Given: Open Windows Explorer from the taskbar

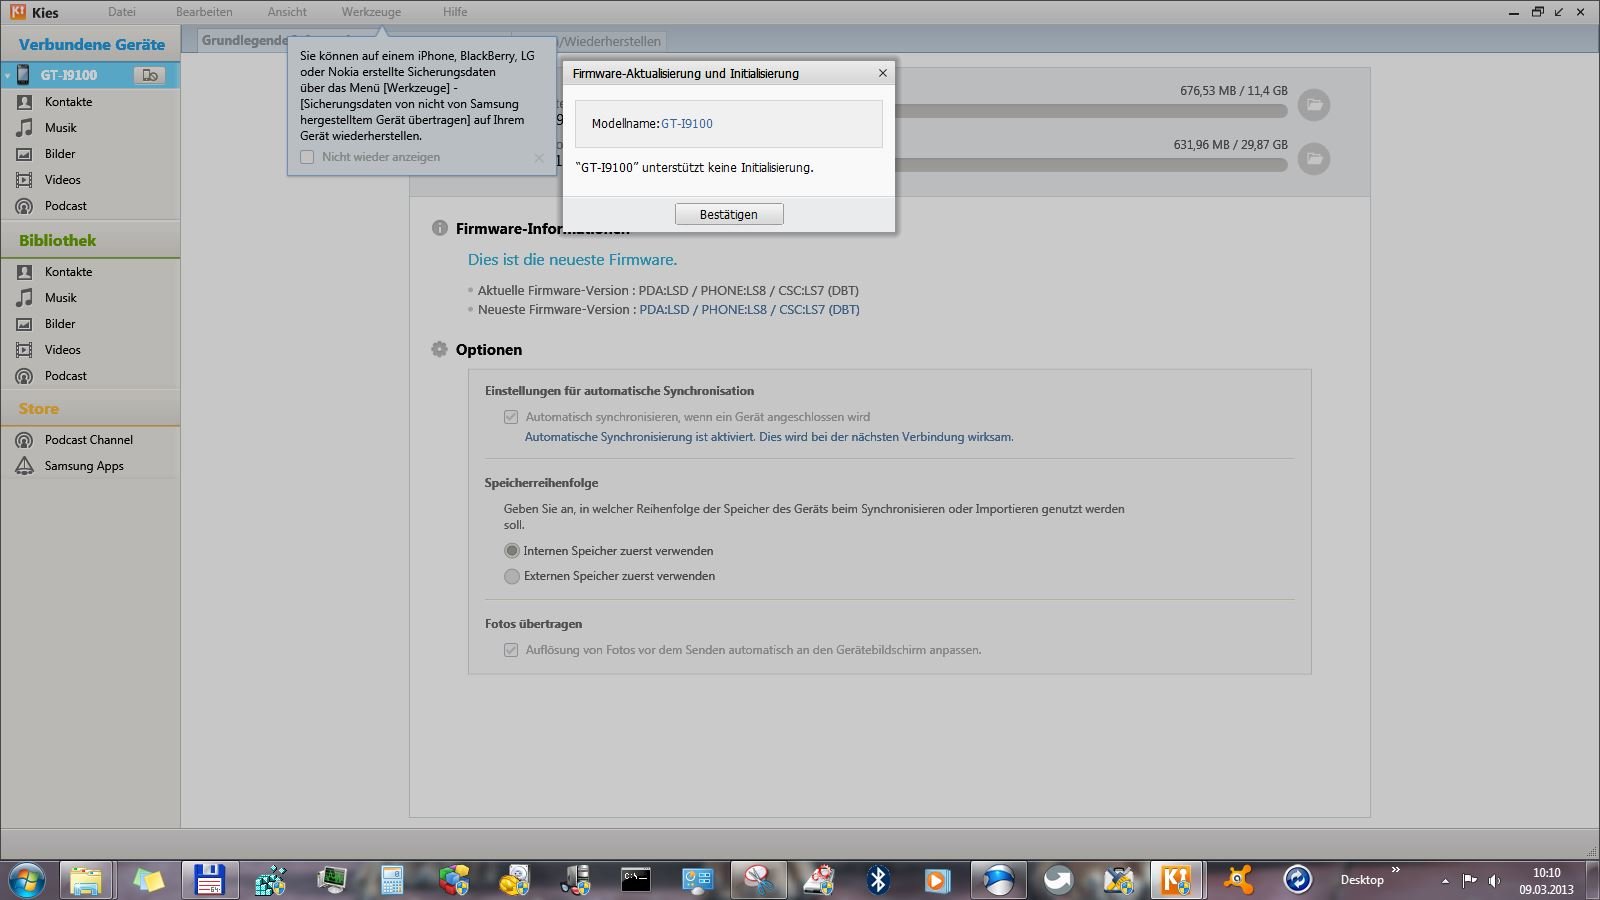Looking at the screenshot, I should click(x=86, y=880).
